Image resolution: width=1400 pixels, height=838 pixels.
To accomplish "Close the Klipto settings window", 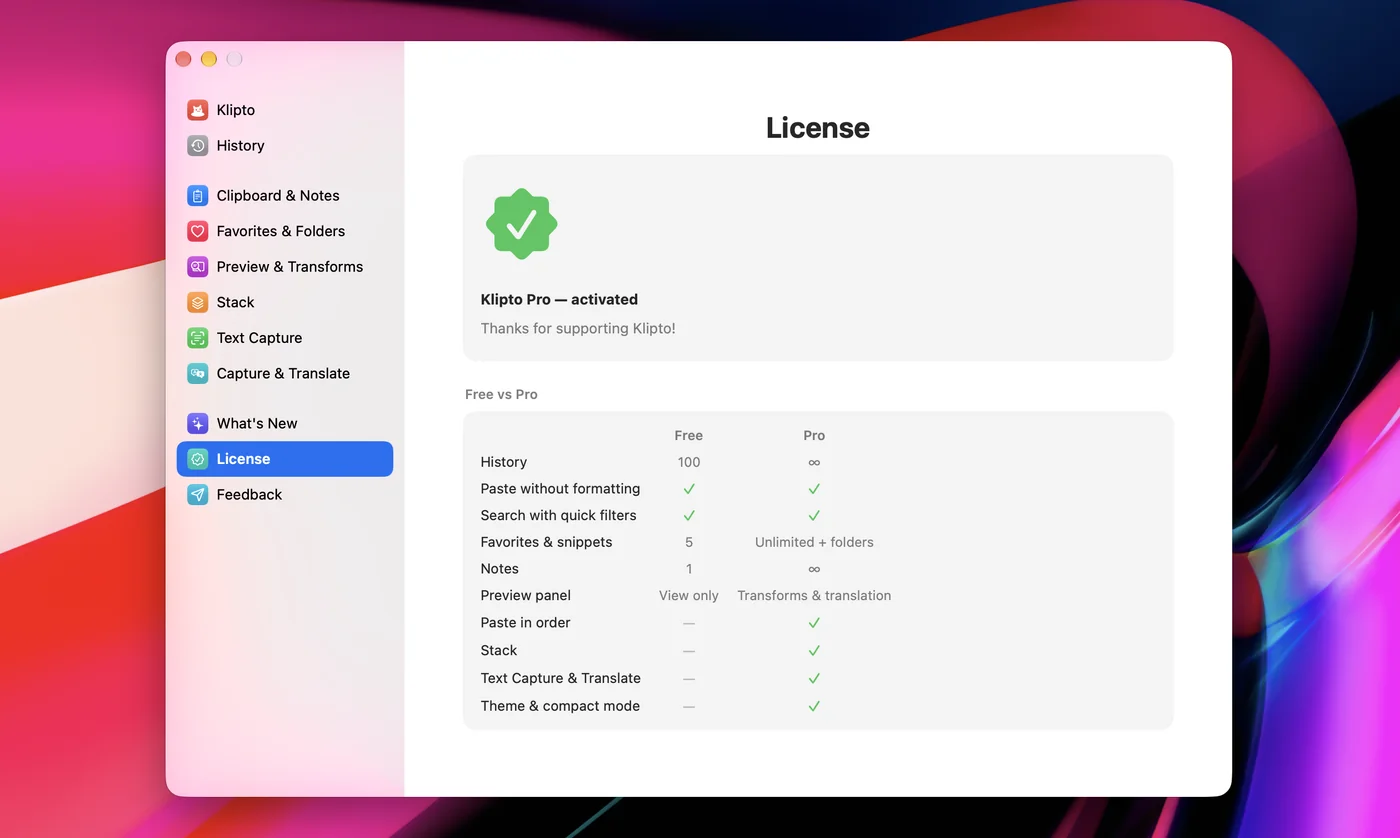I will coord(183,59).
